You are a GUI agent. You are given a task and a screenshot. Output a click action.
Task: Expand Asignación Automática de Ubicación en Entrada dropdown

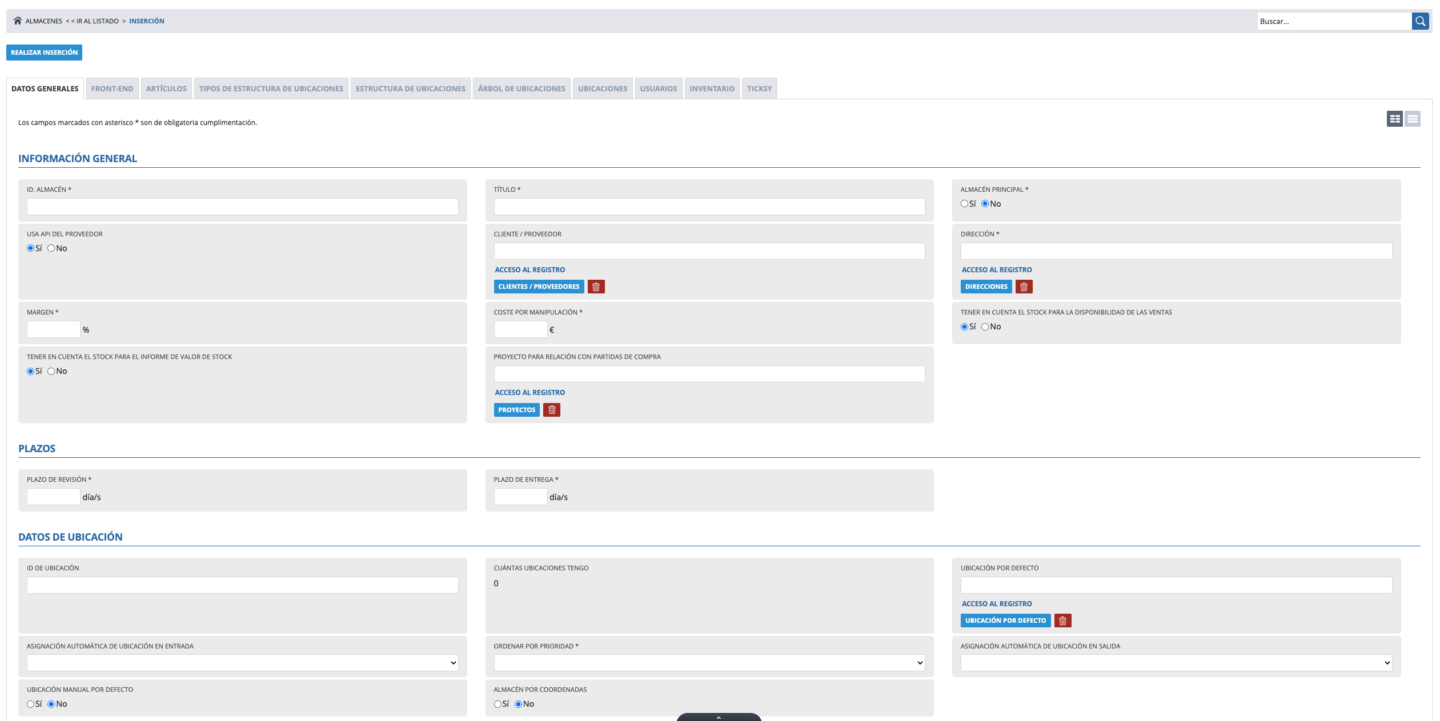tap(242, 662)
